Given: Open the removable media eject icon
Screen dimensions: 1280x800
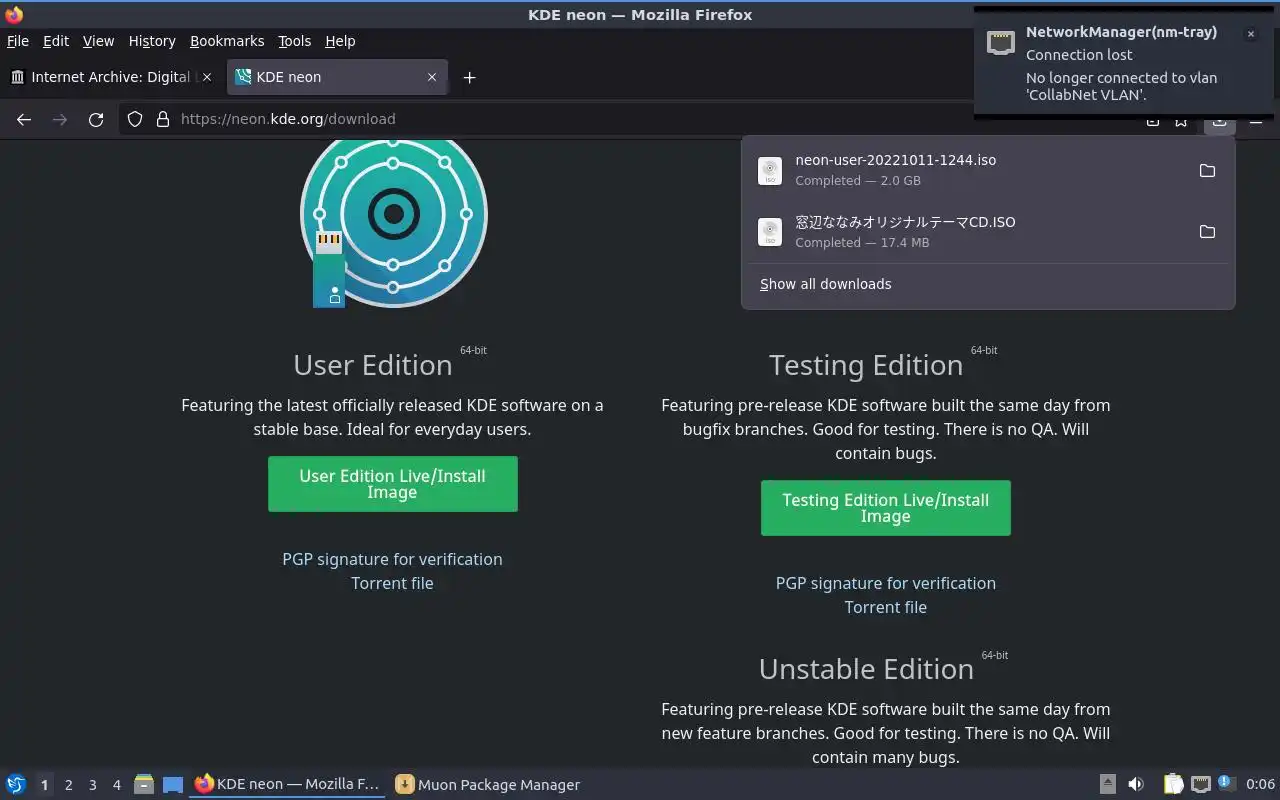Looking at the screenshot, I should 1107,784.
